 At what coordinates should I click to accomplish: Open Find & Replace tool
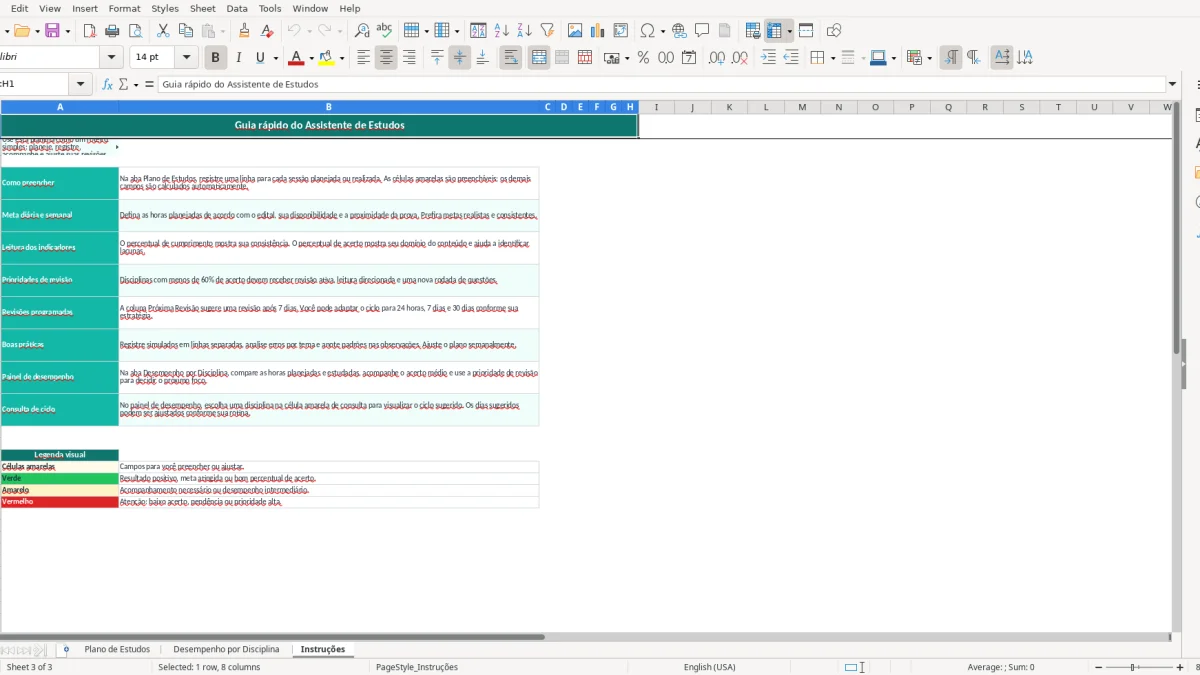pyautogui.click(x=362, y=31)
